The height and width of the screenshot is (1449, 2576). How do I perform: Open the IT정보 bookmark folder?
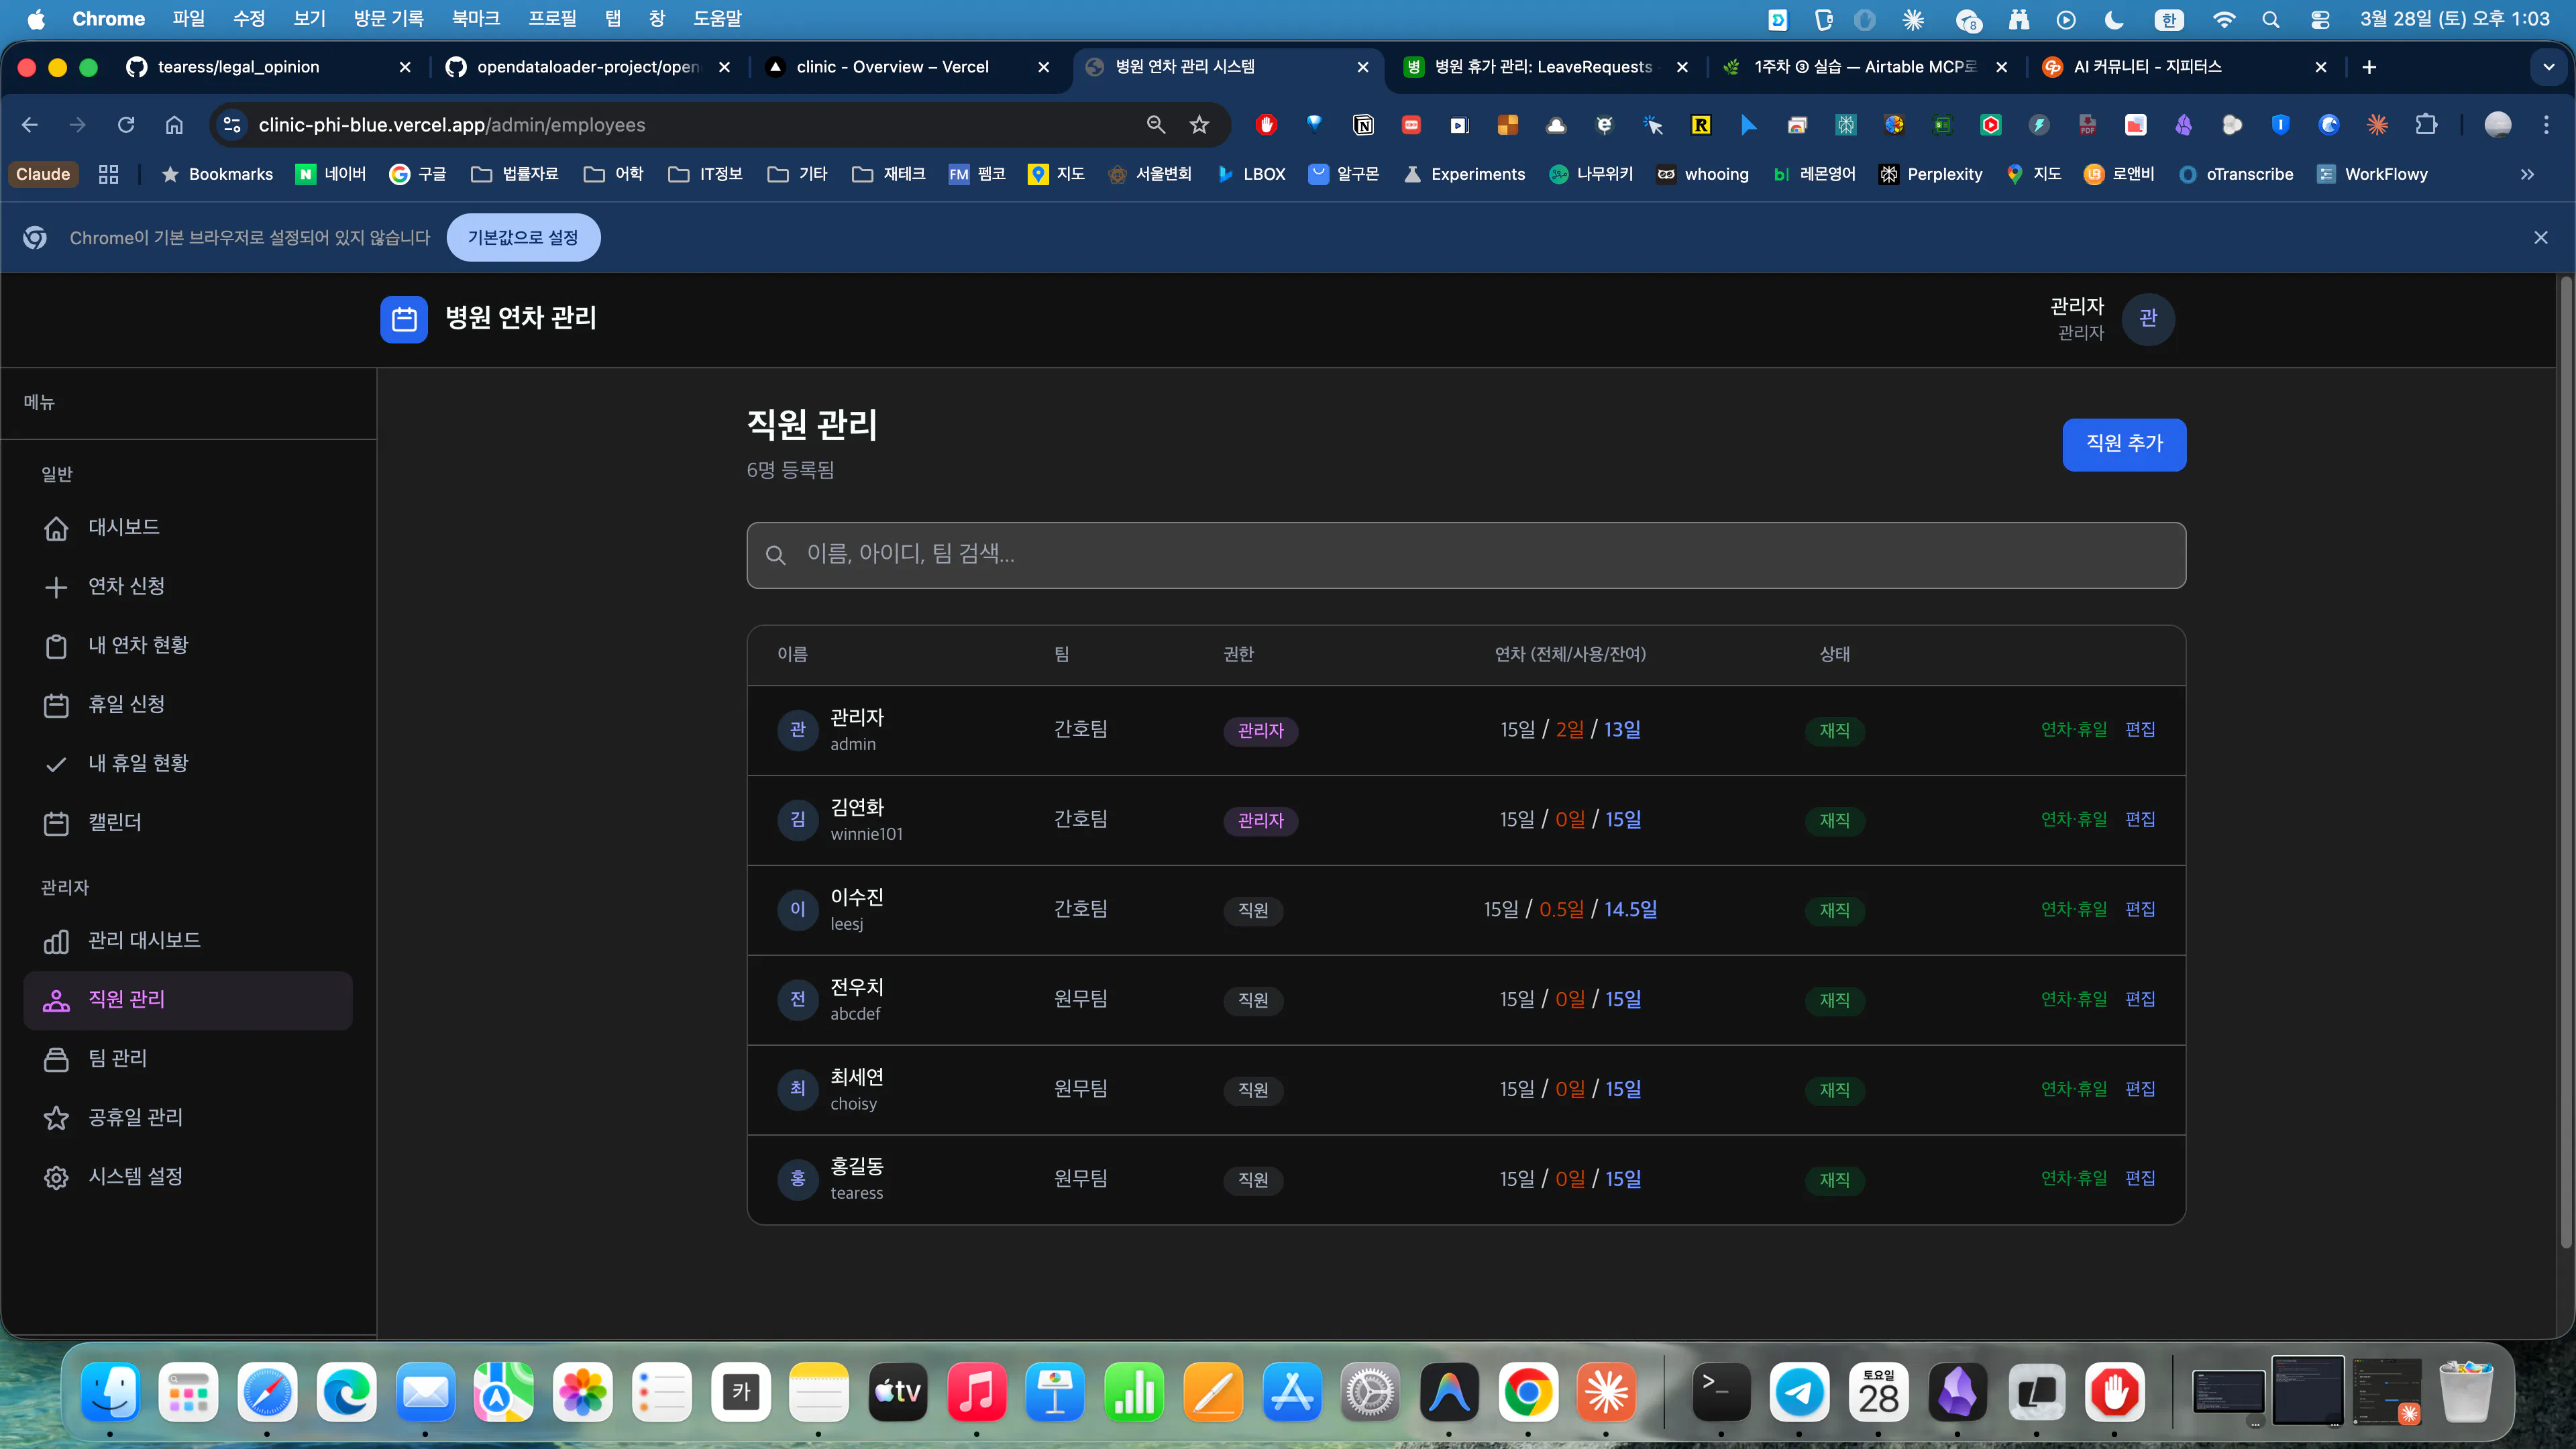click(x=706, y=174)
